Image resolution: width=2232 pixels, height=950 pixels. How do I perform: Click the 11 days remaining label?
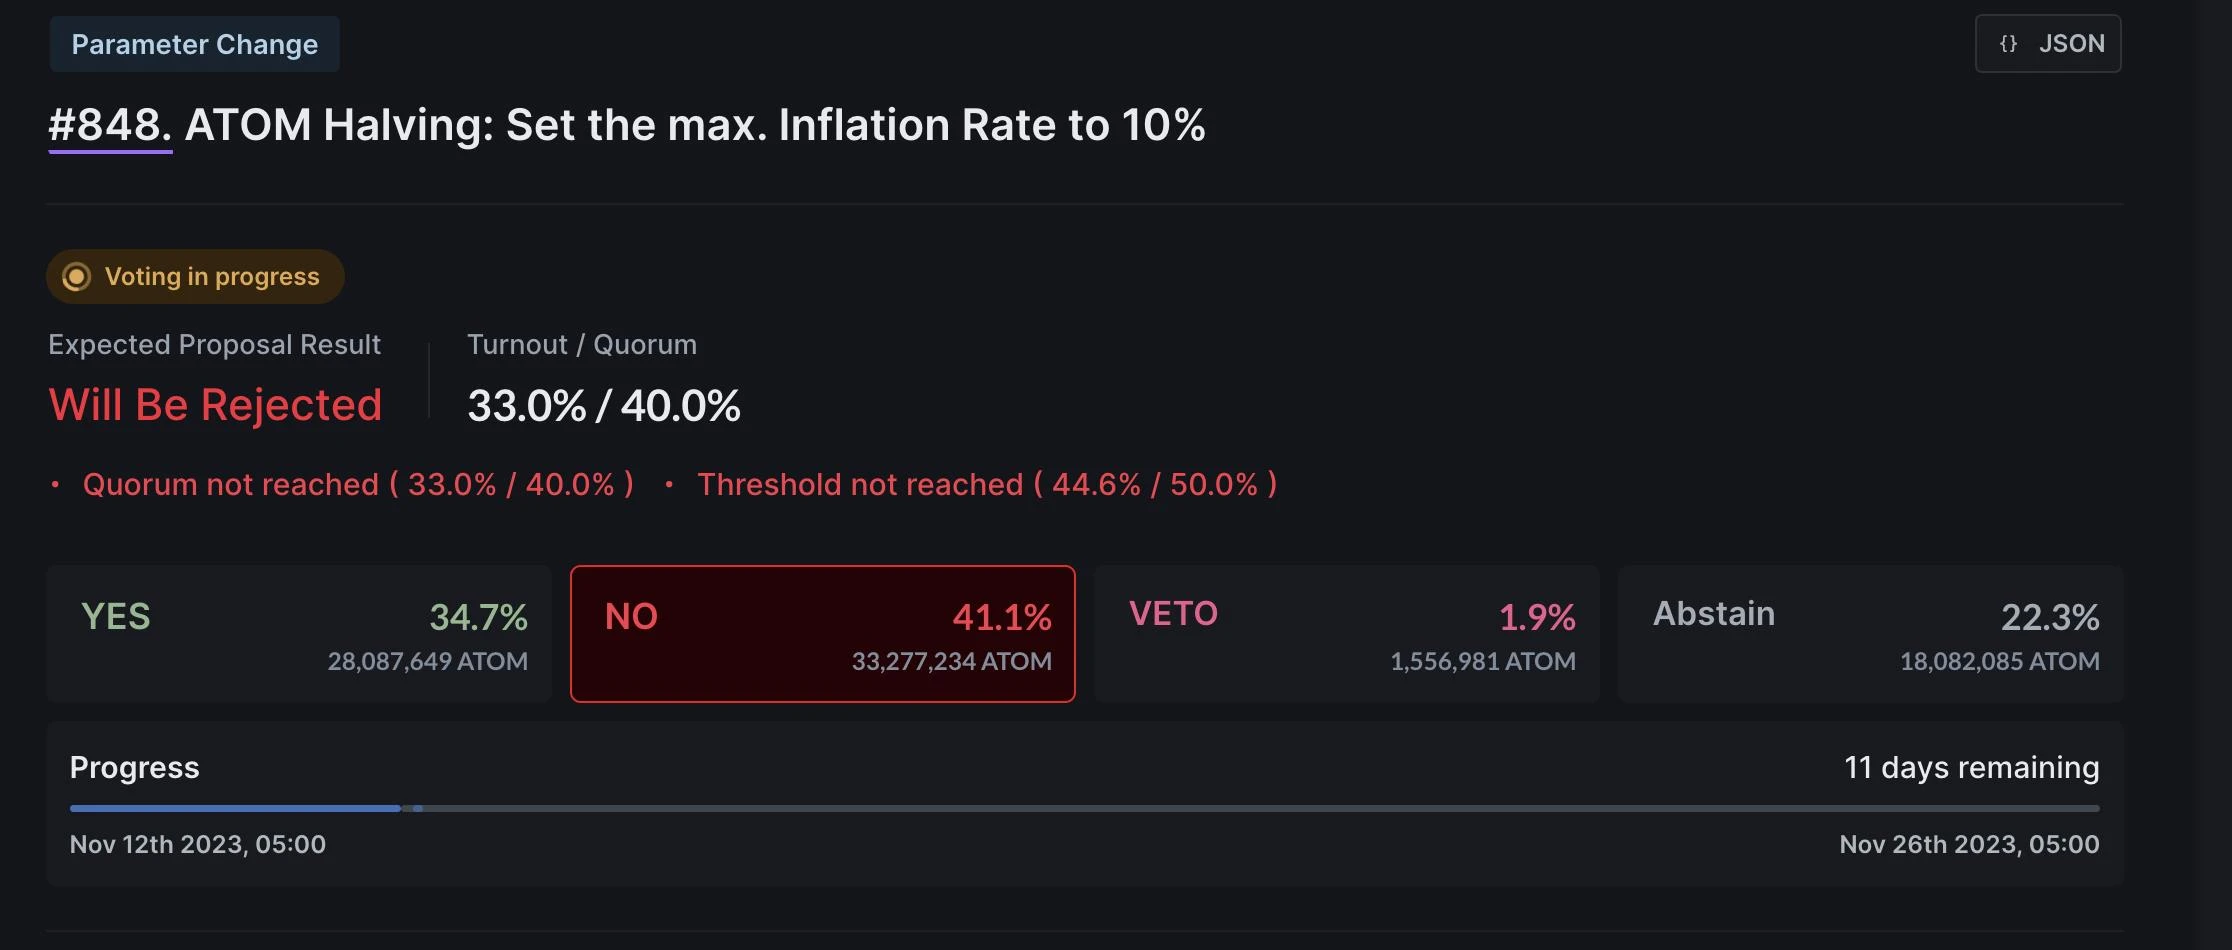[x=1970, y=768]
